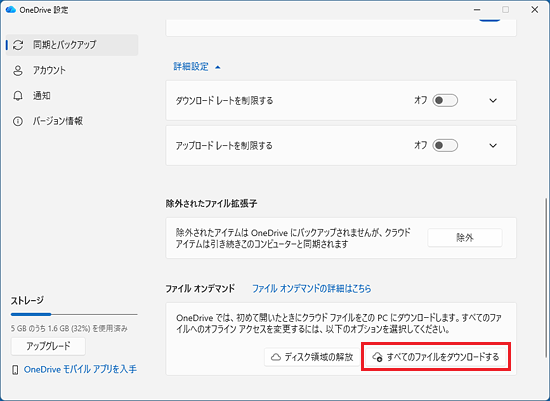Click the 除外 button
This screenshot has height=401, width=550.
tap(465, 238)
